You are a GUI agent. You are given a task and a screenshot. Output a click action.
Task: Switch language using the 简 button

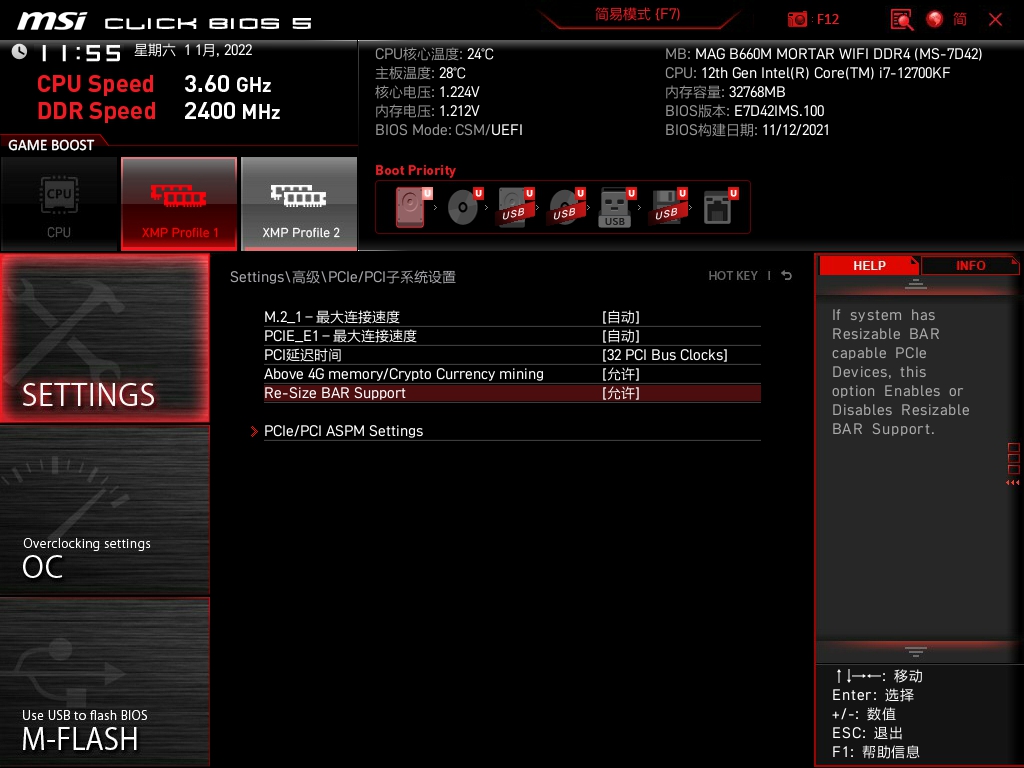[x=964, y=19]
